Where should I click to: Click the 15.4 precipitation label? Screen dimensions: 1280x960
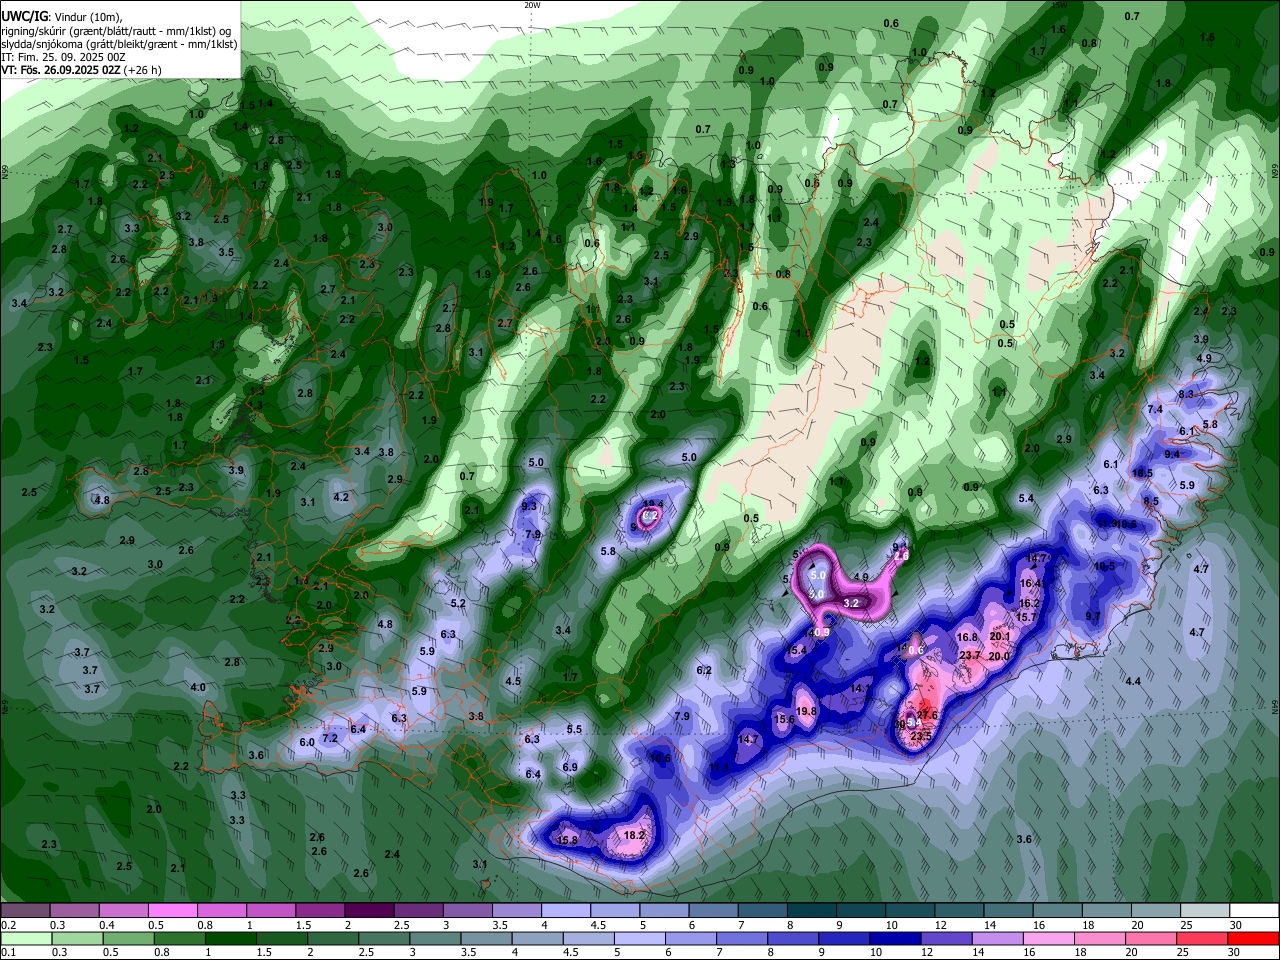tap(796, 651)
